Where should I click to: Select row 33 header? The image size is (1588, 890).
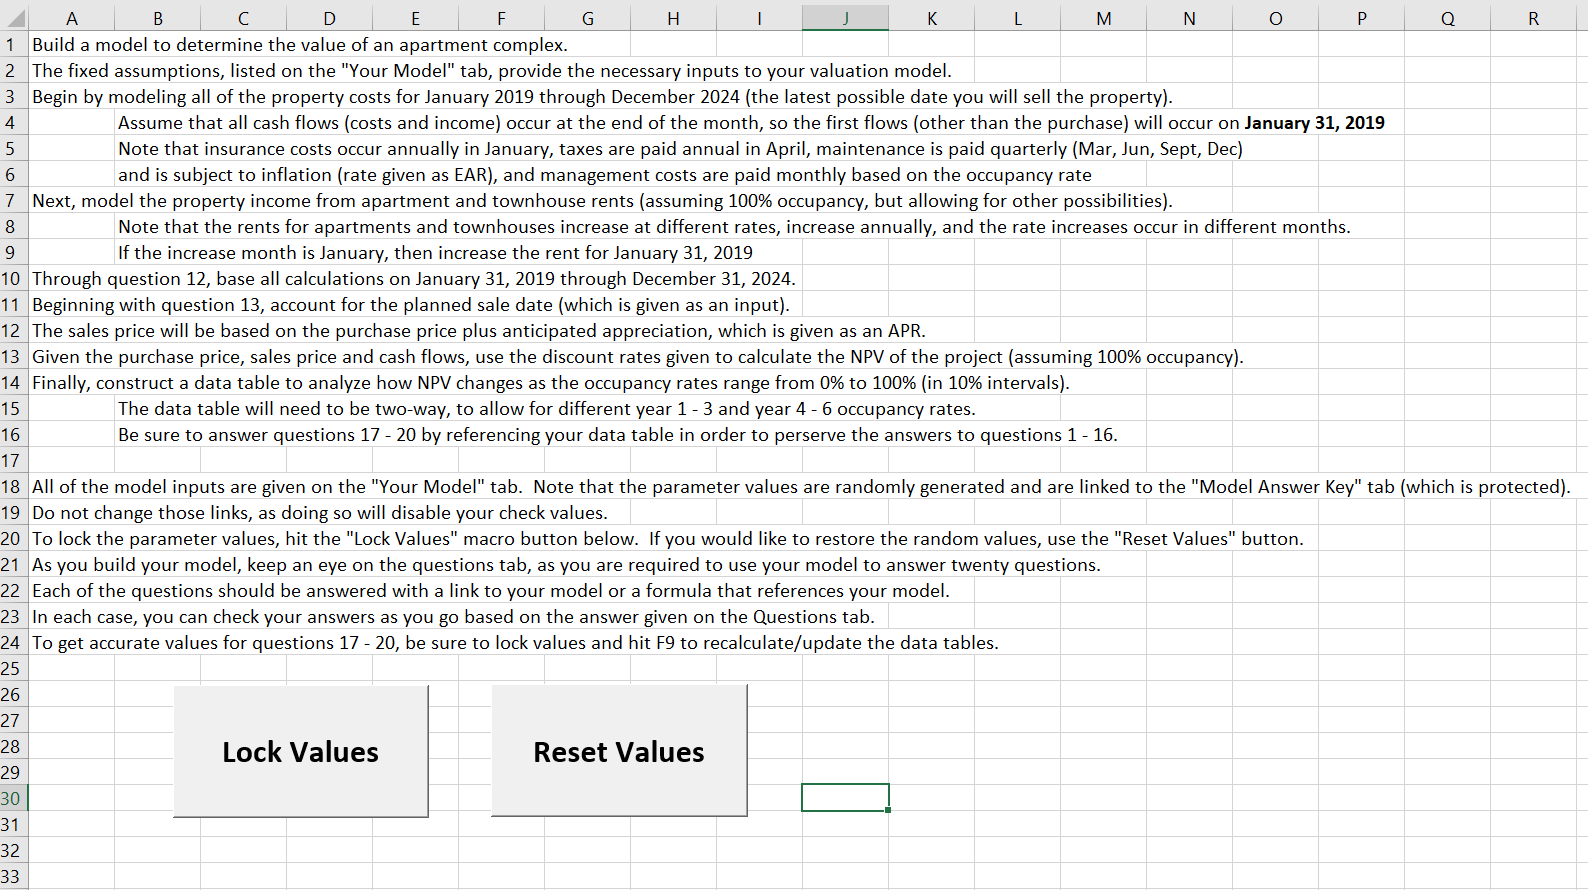(13, 877)
